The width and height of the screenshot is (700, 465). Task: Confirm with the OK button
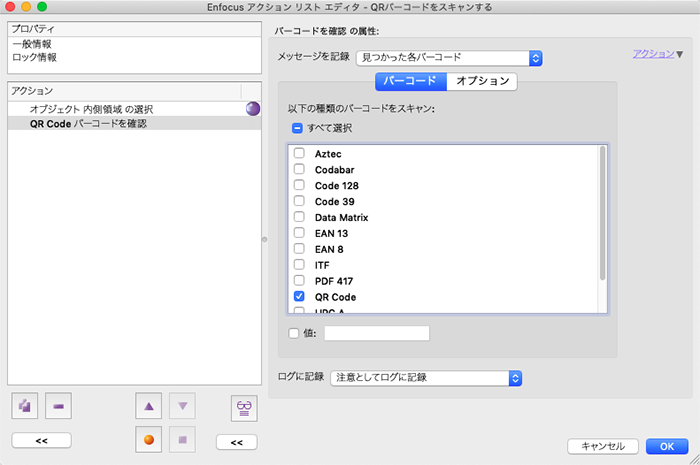pyautogui.click(x=667, y=446)
